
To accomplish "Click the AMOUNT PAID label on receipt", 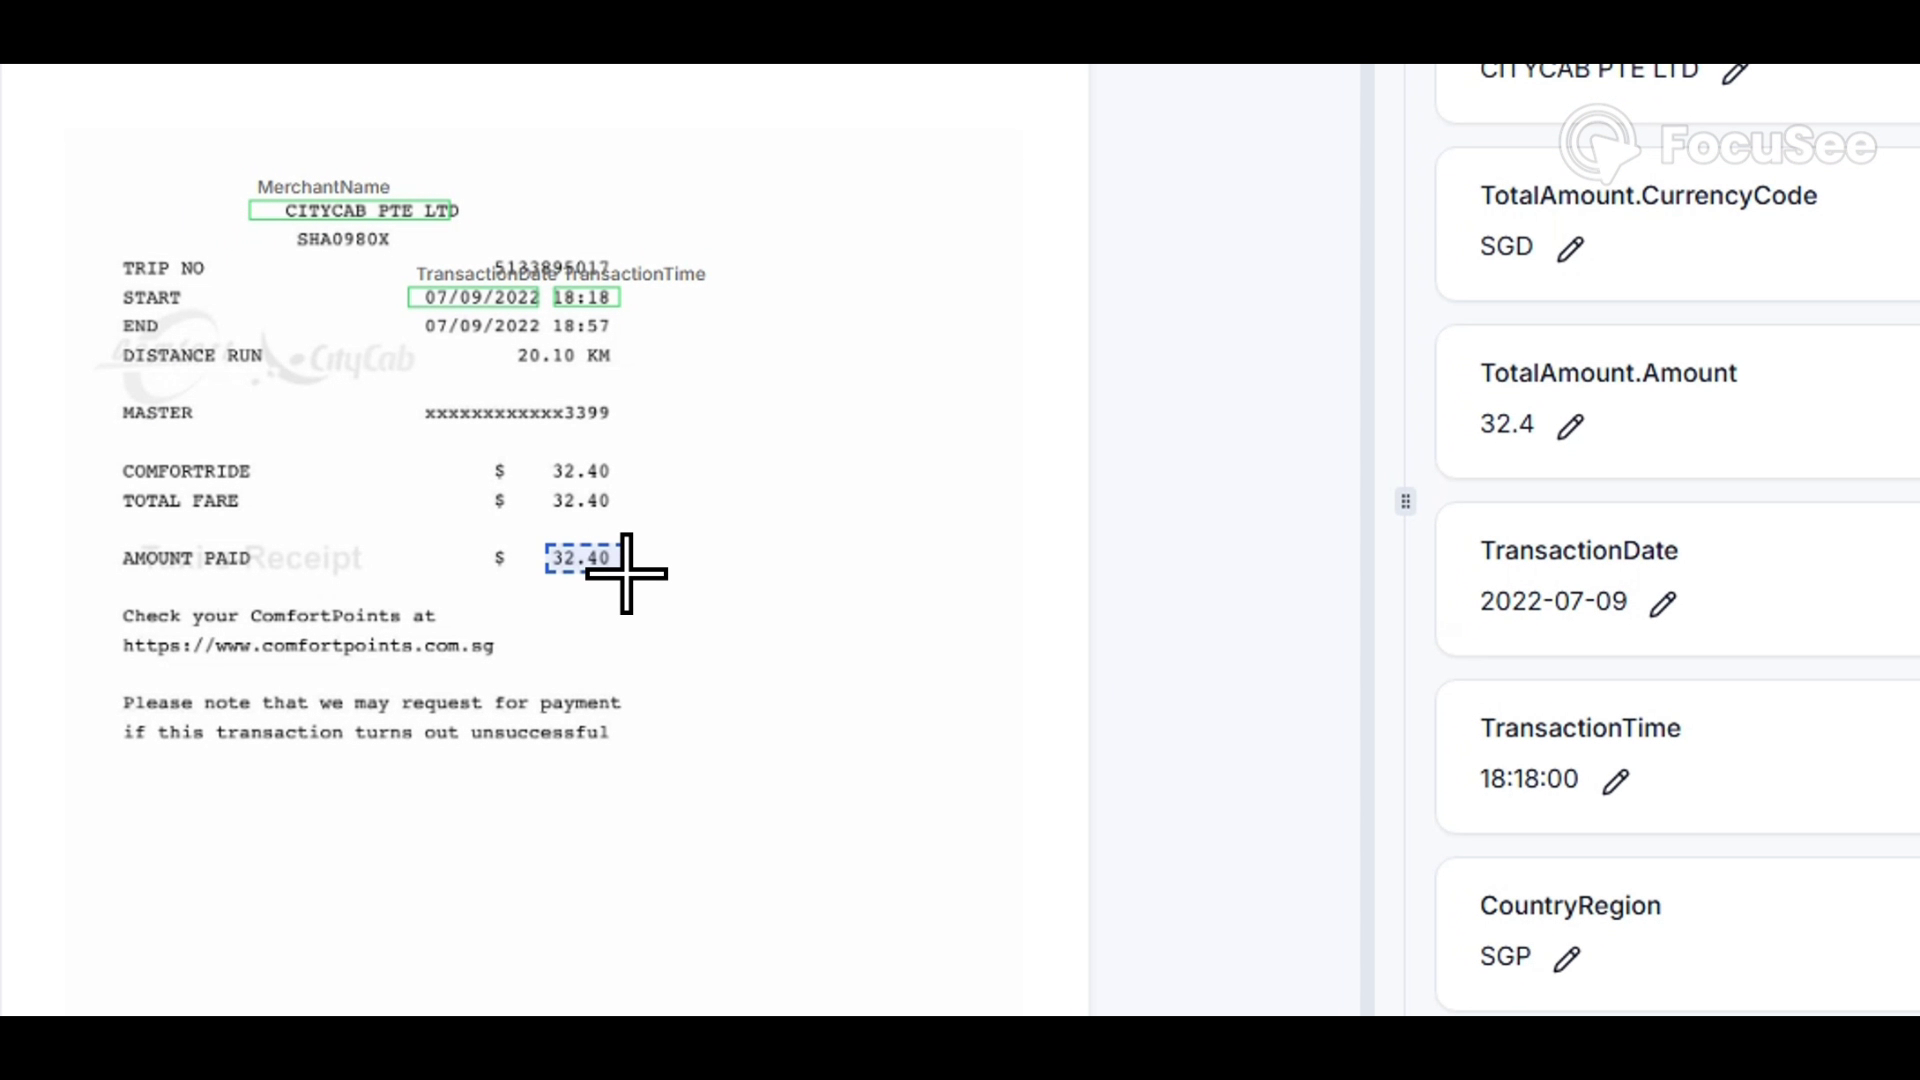I will pyautogui.click(x=186, y=558).
